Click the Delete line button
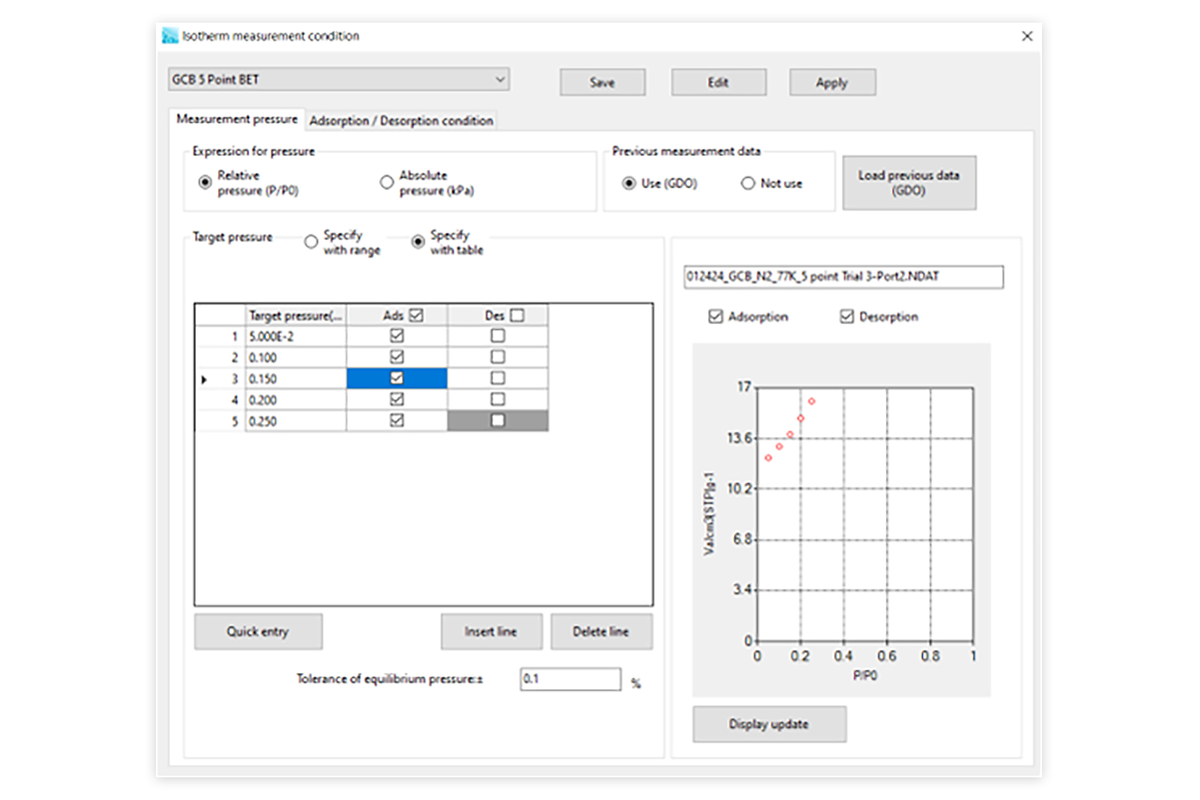This screenshot has width=1200, height=800. point(601,631)
